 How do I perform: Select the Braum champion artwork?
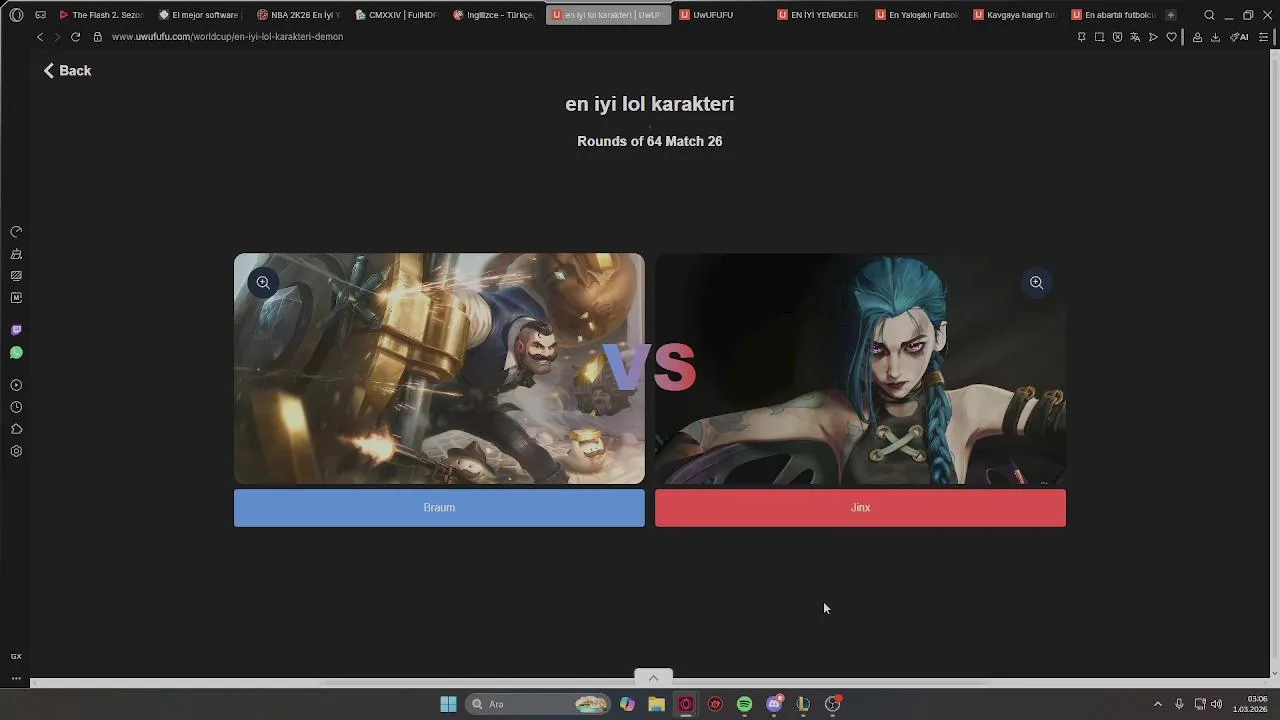(439, 369)
